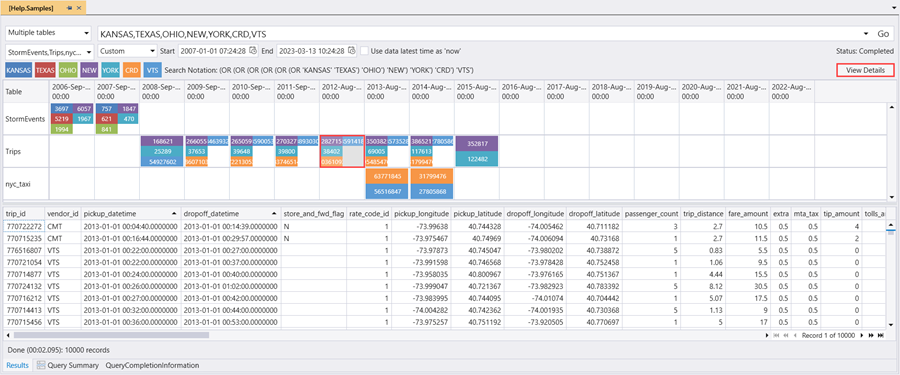Open the Multiple tables dropdown

(49, 33)
